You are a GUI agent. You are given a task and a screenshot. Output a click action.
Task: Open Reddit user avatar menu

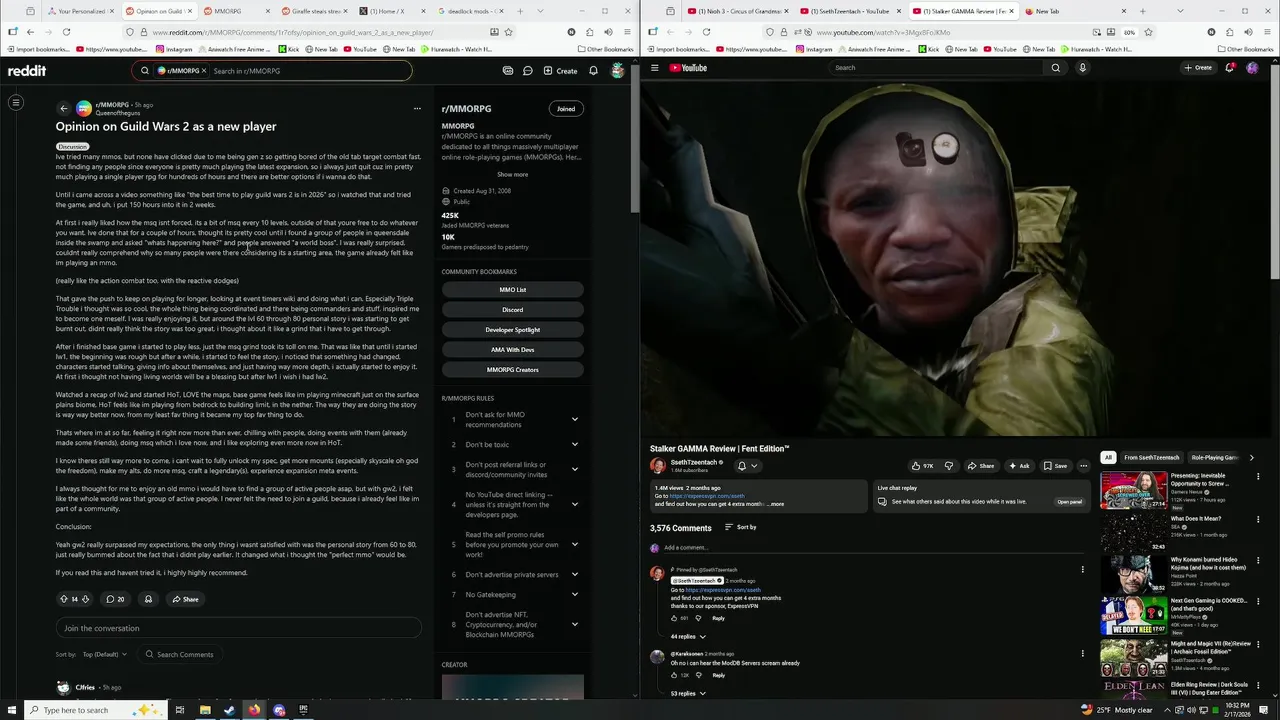(618, 71)
